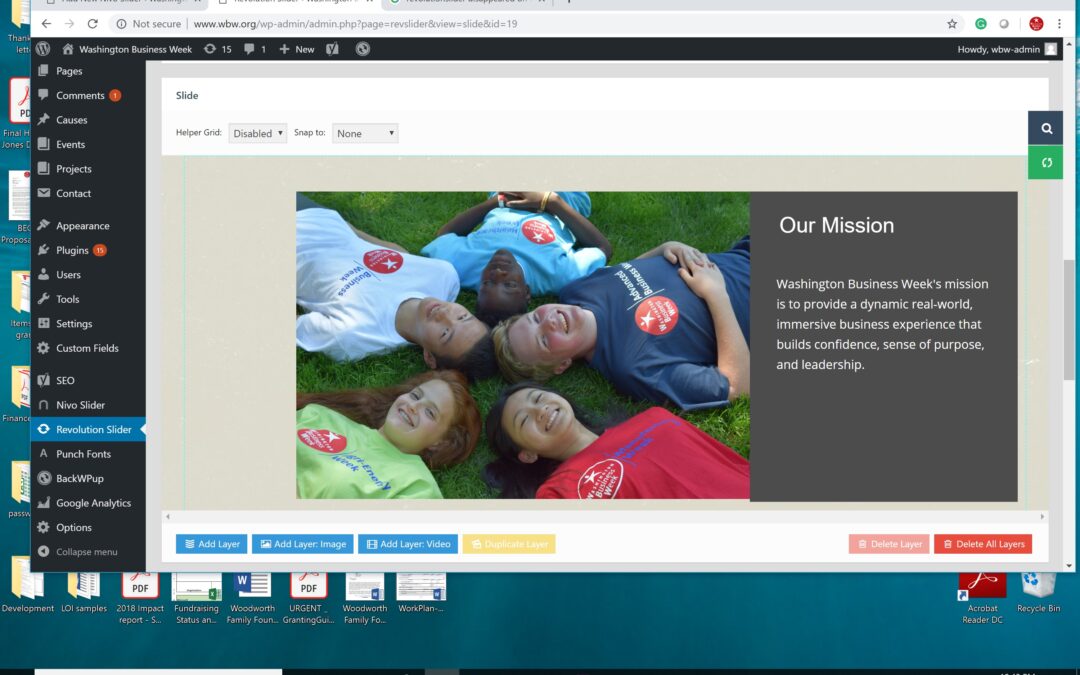Image resolution: width=1080 pixels, height=675 pixels.
Task: Click the Washington Business Week site link
Action: [x=127, y=49]
